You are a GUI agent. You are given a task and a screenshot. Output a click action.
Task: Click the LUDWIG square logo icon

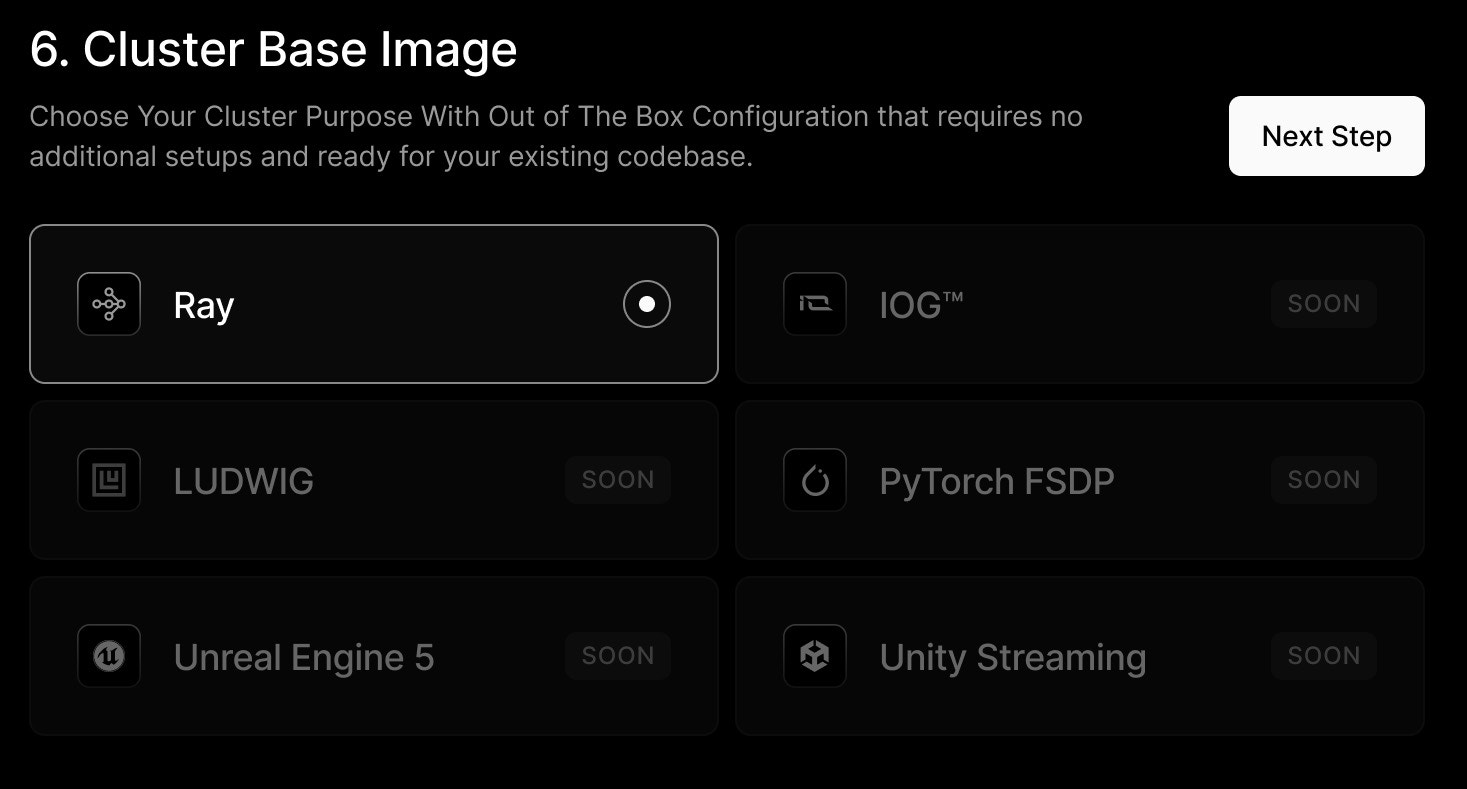pyautogui.click(x=109, y=480)
